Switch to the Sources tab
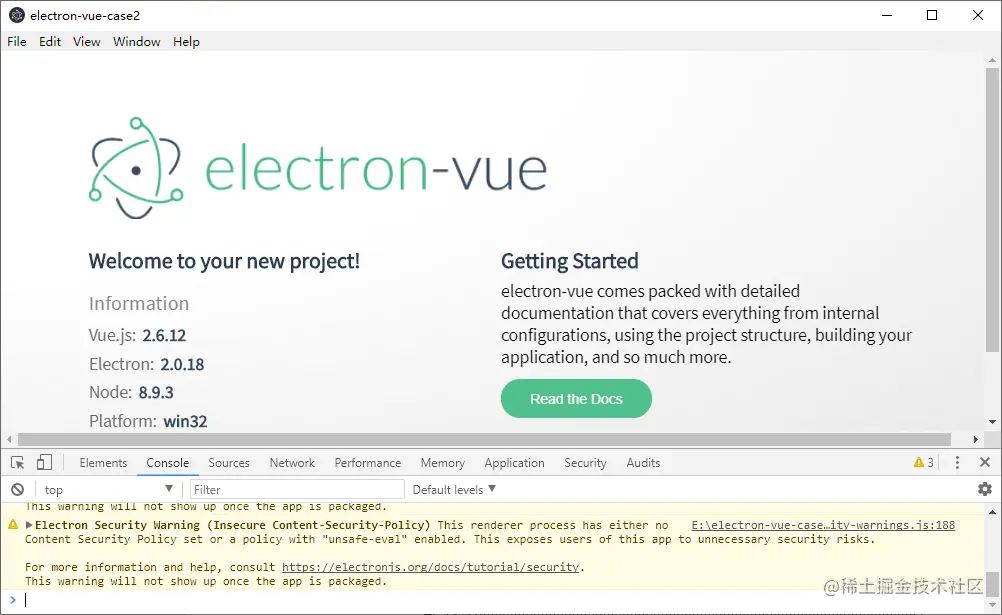1002x615 pixels. (x=229, y=462)
